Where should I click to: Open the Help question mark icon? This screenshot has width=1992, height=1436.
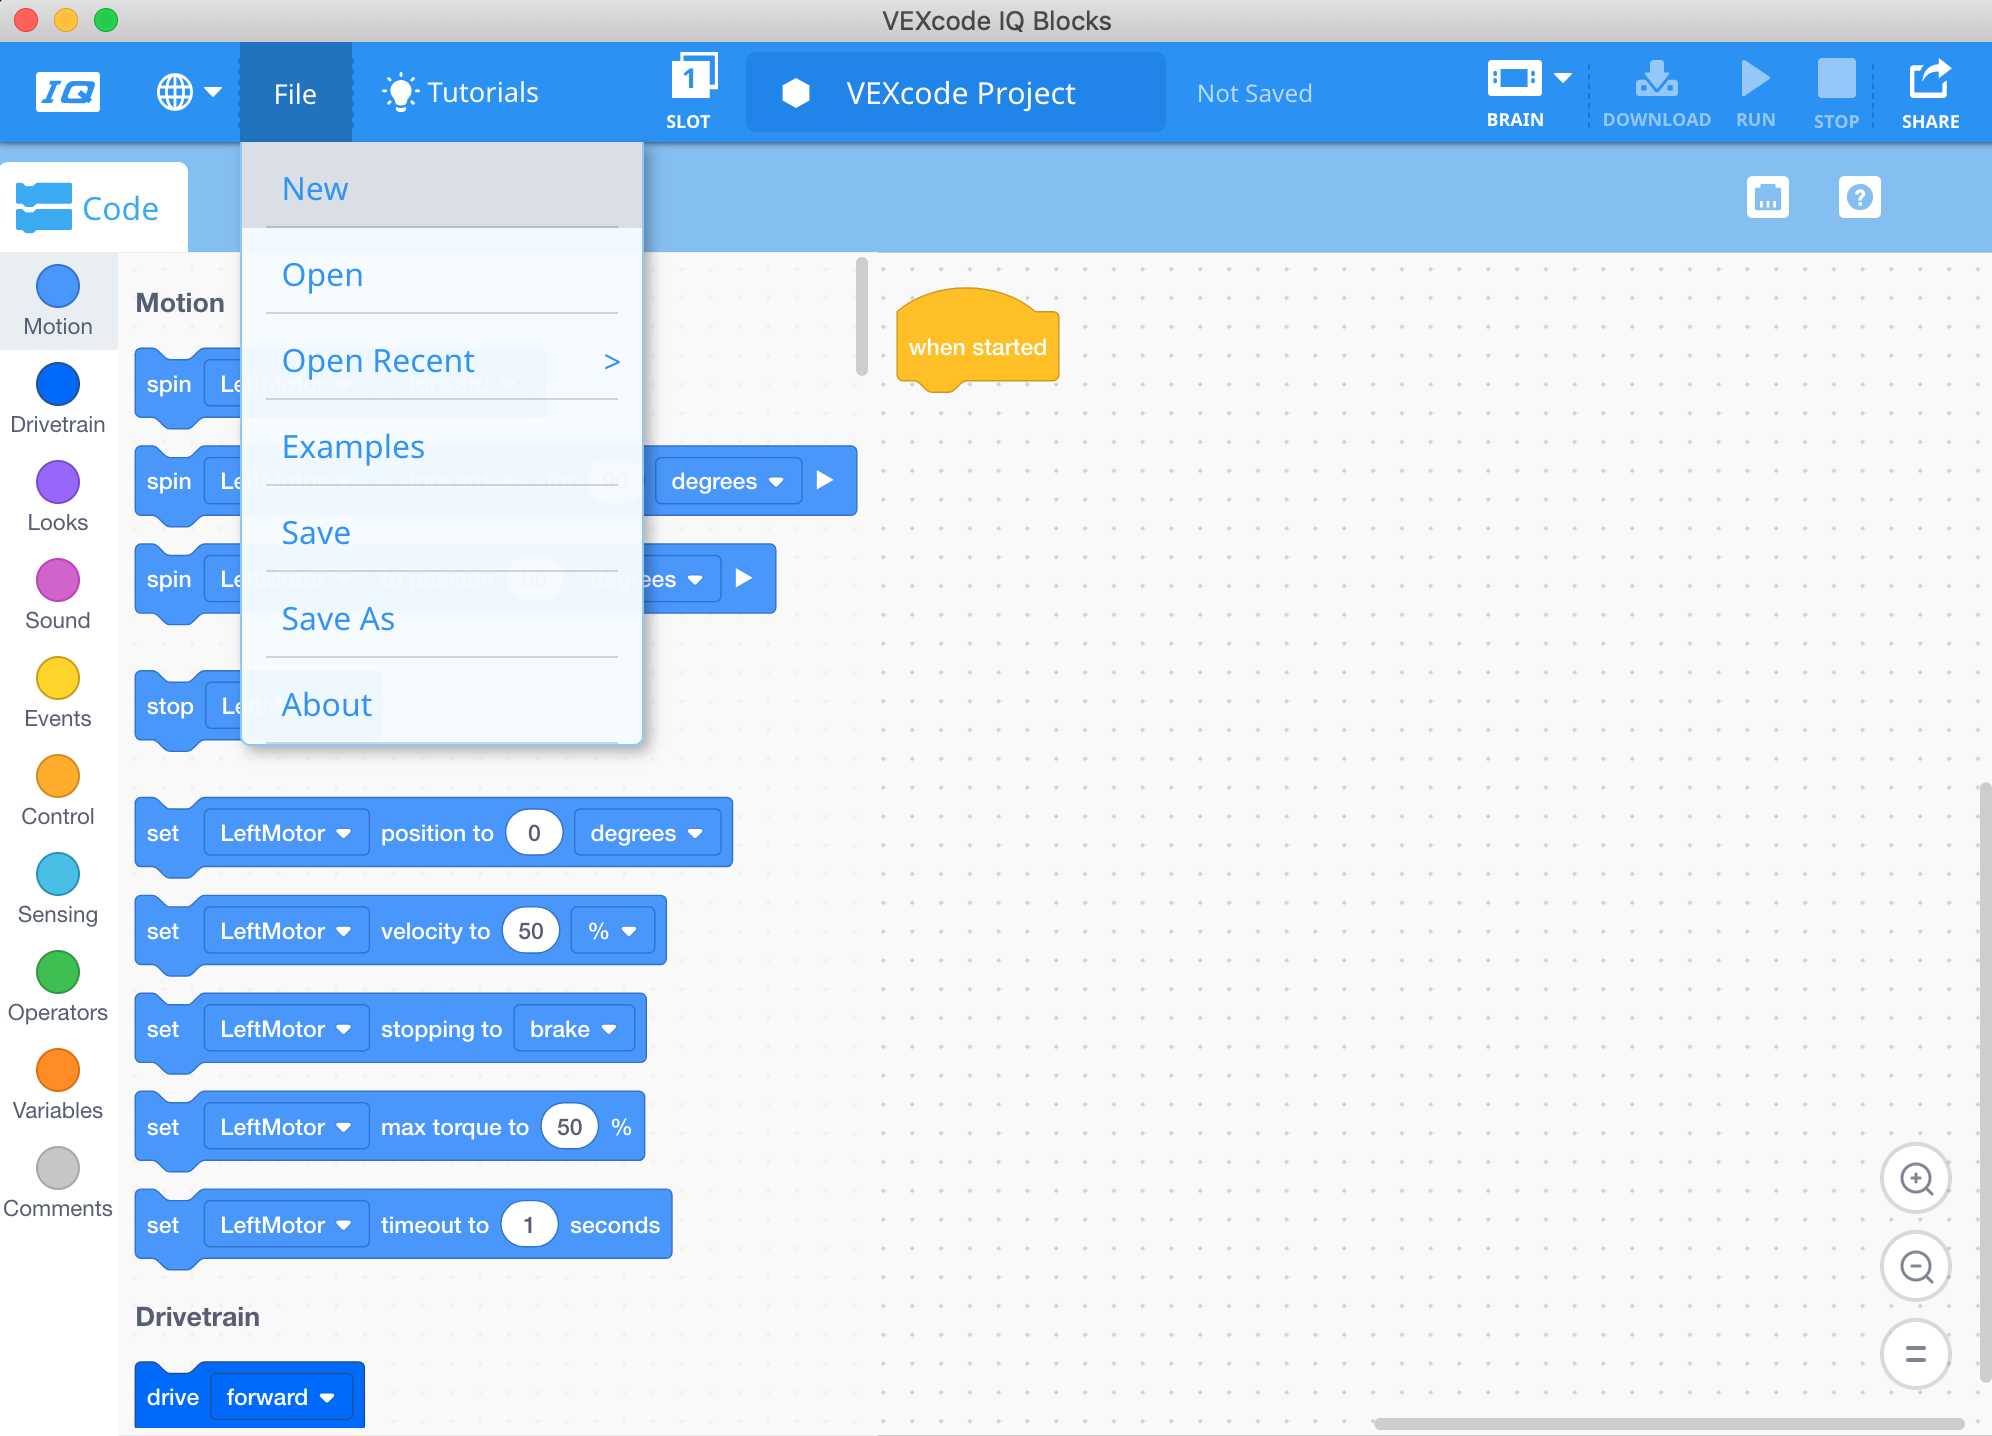click(1860, 197)
